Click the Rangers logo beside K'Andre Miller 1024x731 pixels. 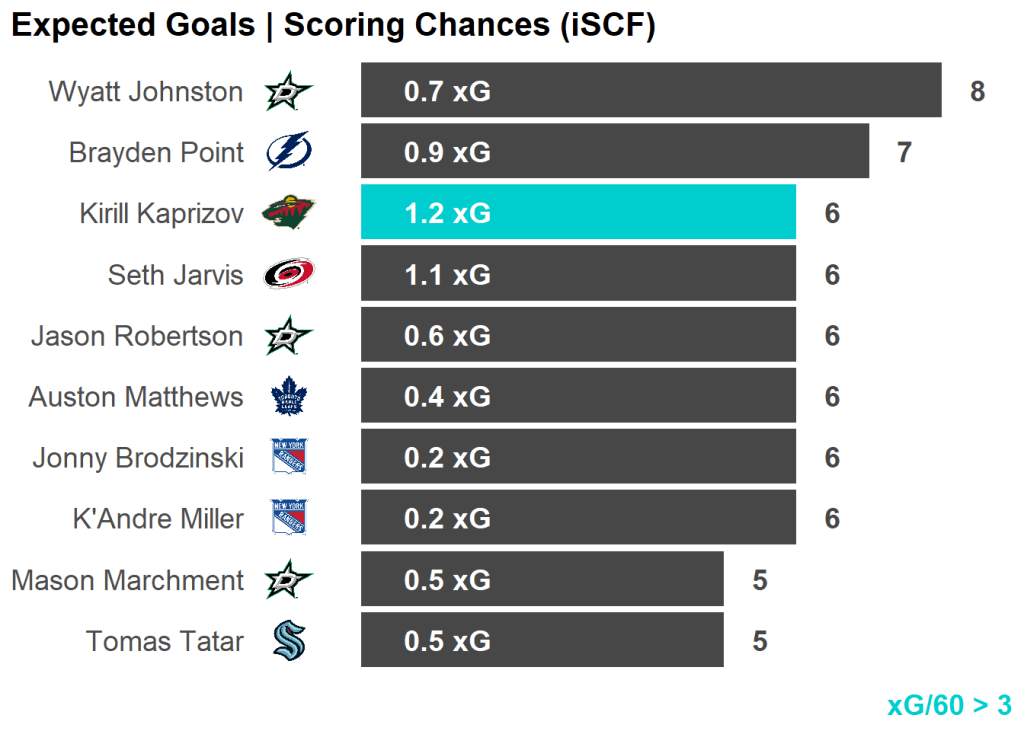(x=289, y=519)
